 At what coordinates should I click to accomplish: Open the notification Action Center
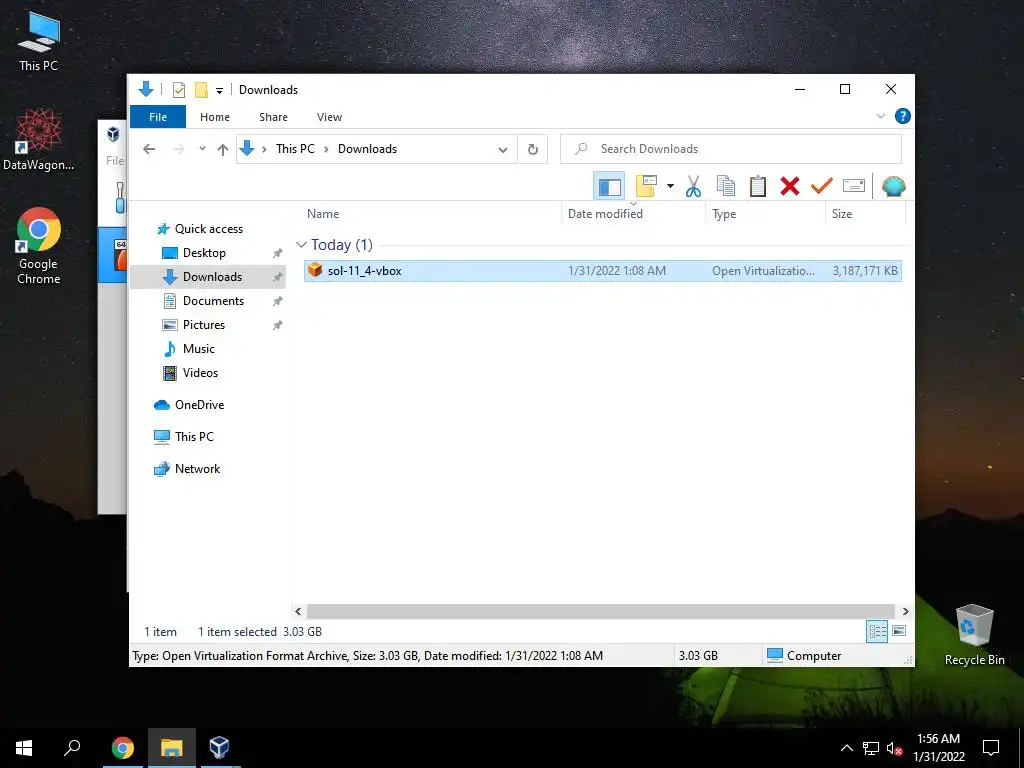[991, 748]
